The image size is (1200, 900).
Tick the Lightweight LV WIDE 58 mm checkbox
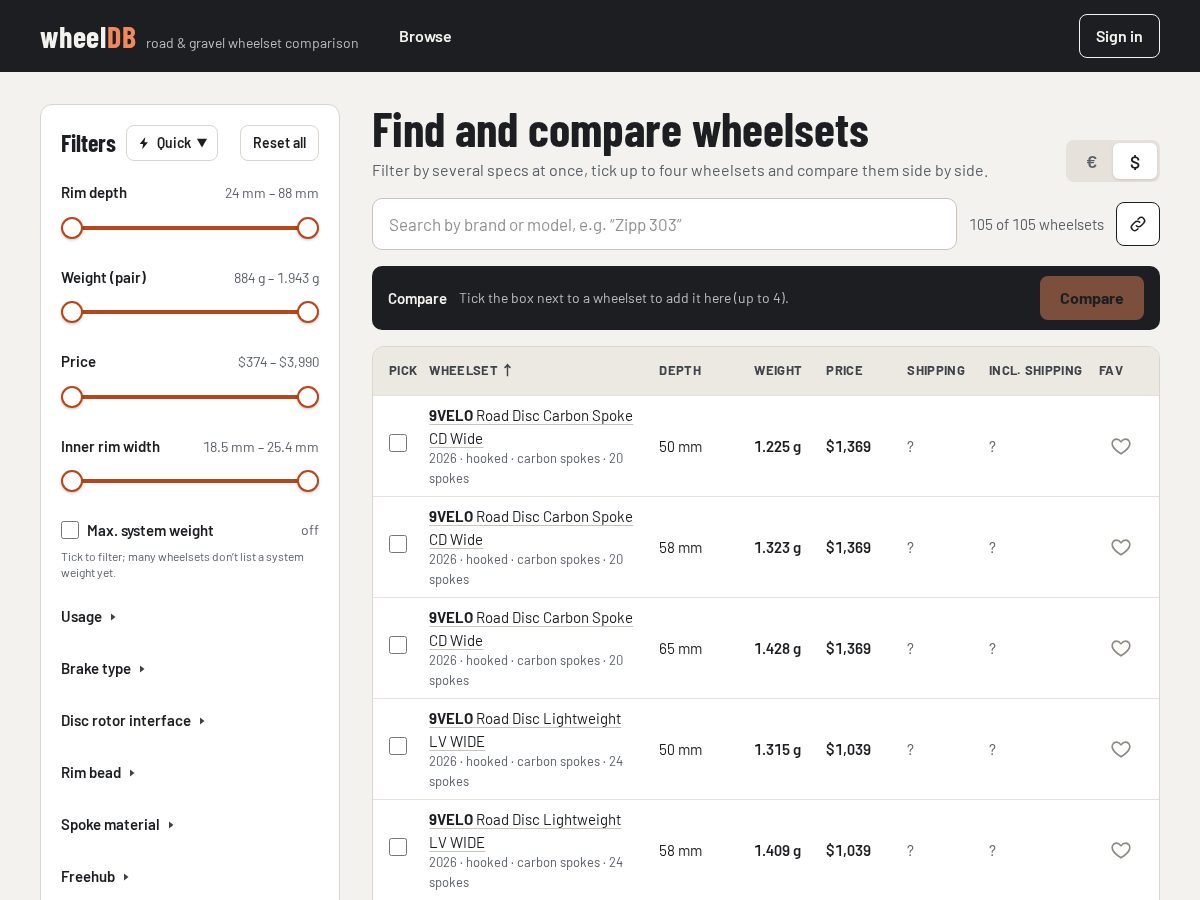point(398,847)
